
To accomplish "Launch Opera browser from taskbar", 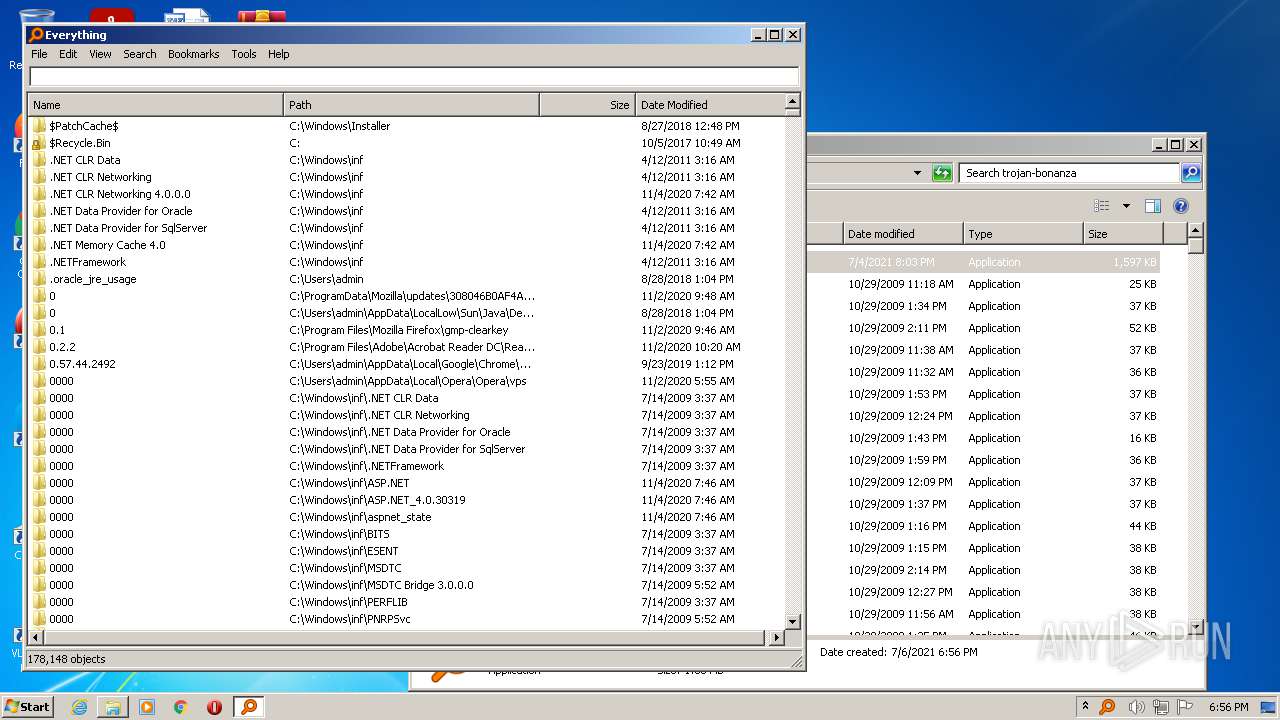I will tap(214, 707).
